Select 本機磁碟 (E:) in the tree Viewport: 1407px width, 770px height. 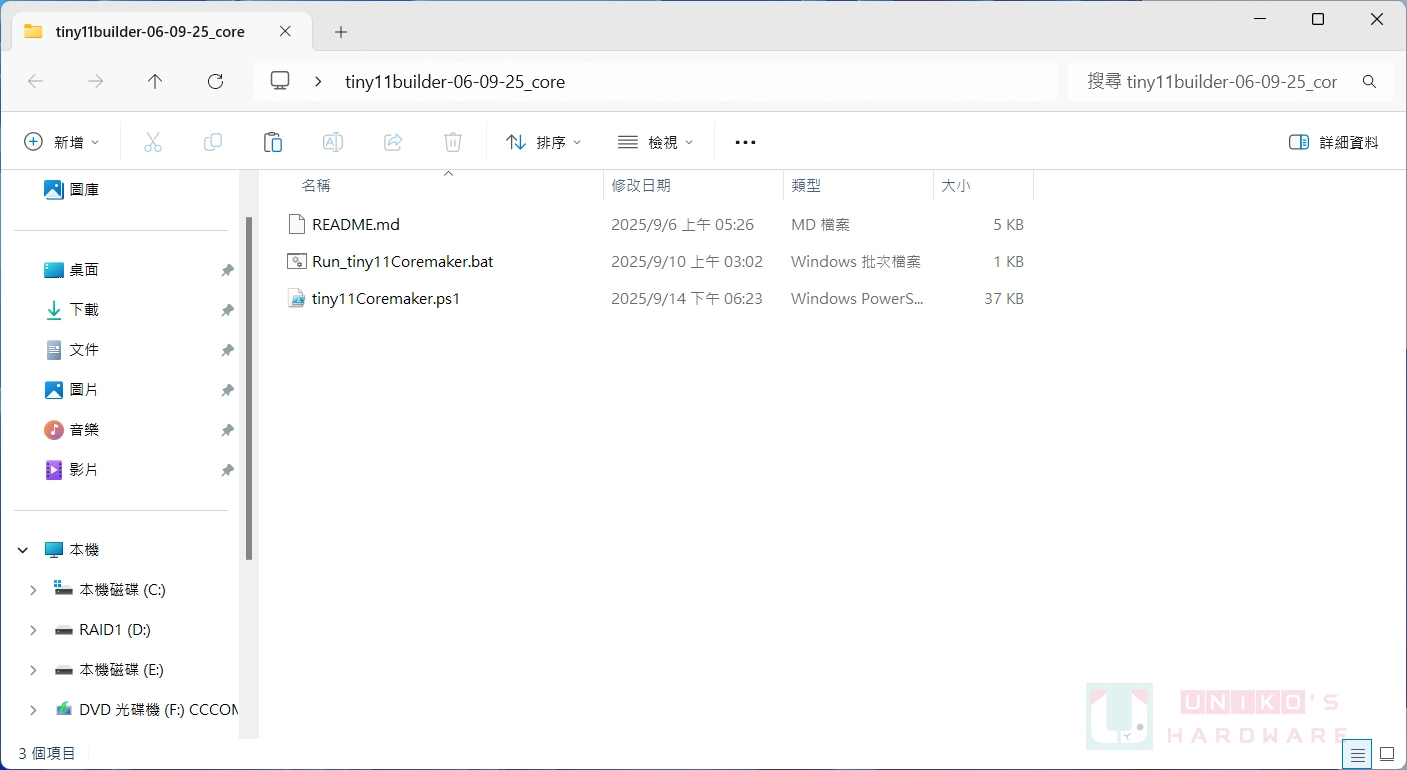point(122,670)
